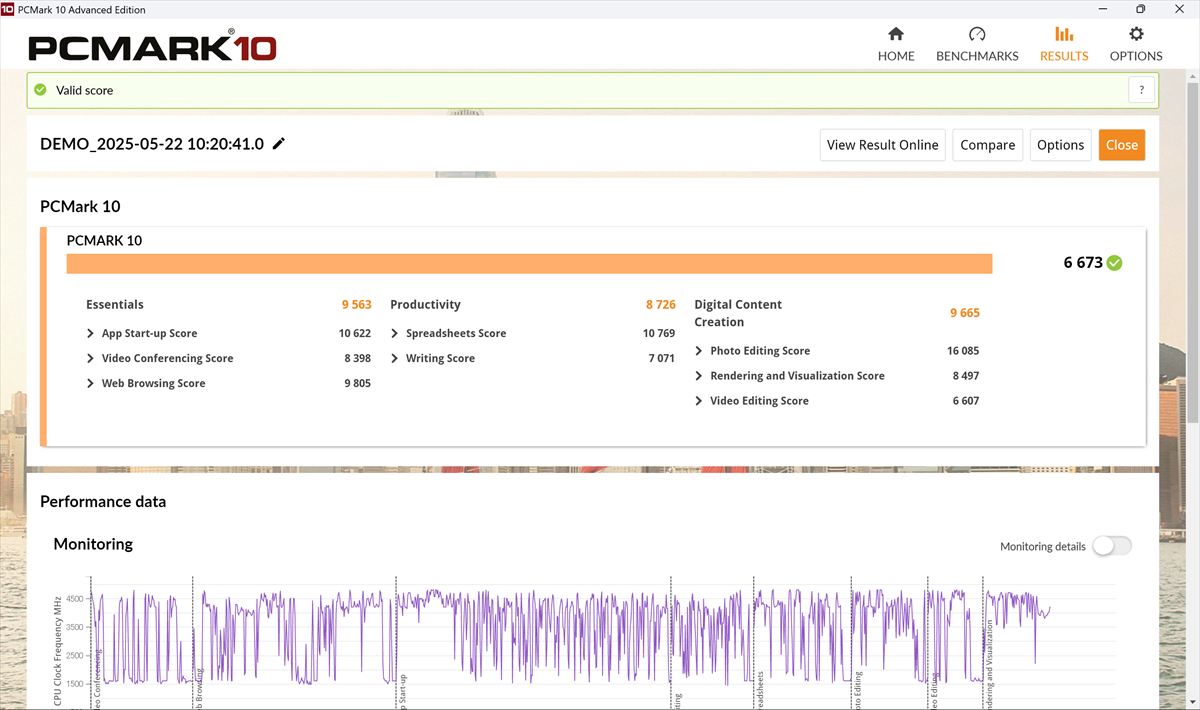Close the PCMark 10 window
The image size is (1200, 710).
pyautogui.click(x=1181, y=9)
